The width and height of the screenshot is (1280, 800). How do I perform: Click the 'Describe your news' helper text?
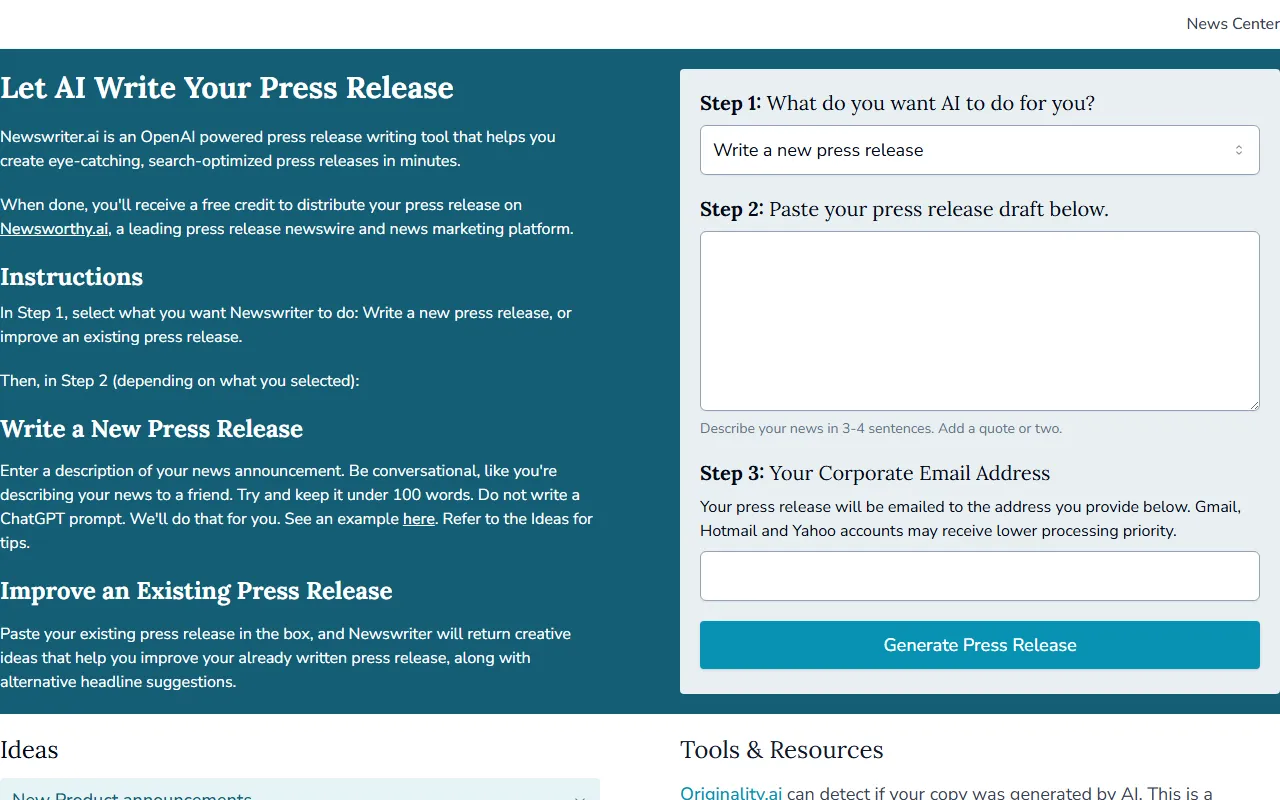pyautogui.click(x=880, y=429)
